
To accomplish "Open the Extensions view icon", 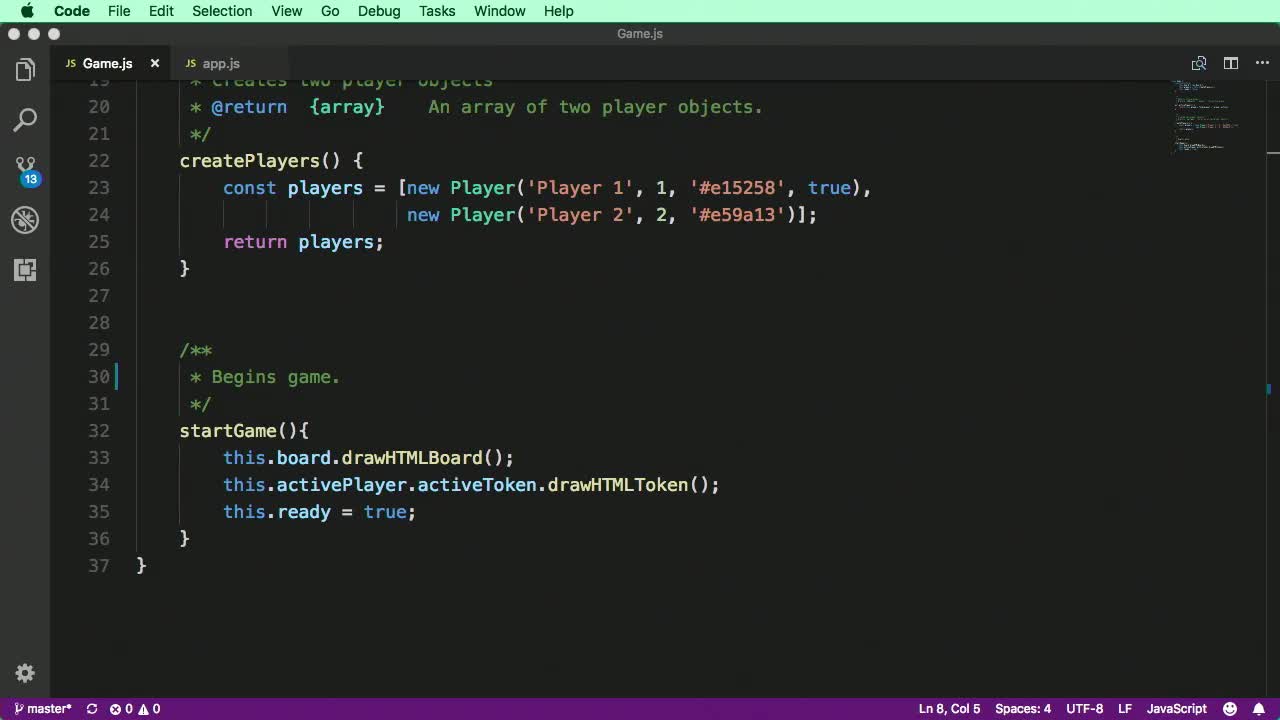I will point(25,270).
